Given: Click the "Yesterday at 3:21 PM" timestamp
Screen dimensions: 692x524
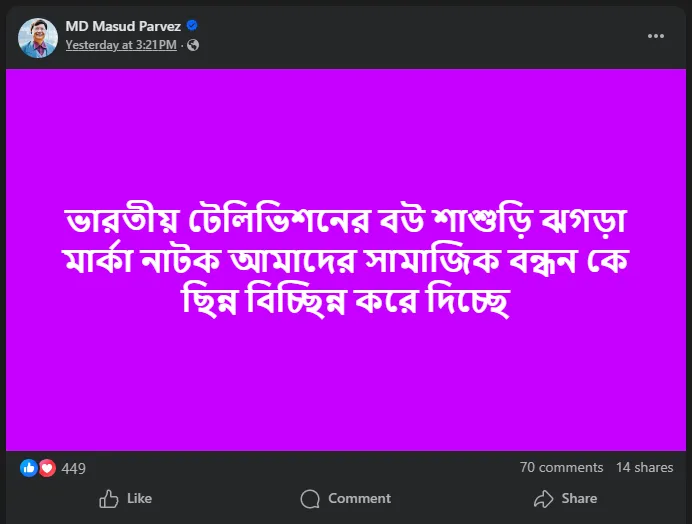Looking at the screenshot, I should pyautogui.click(x=120, y=45).
